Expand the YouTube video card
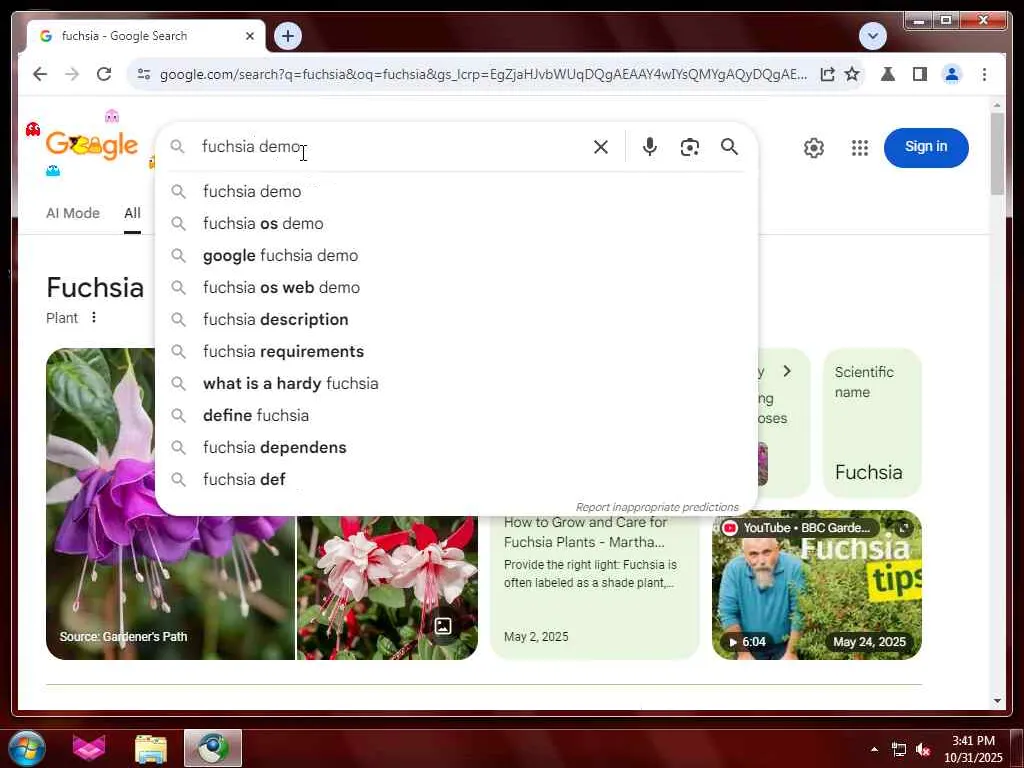1024x768 pixels. (903, 528)
